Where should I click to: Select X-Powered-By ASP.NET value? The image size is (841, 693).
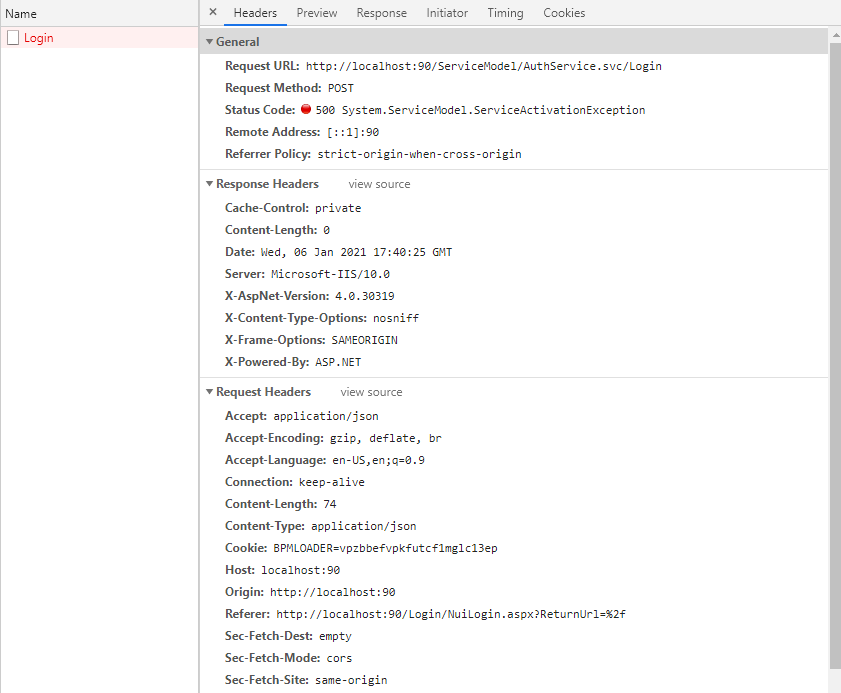coord(338,363)
